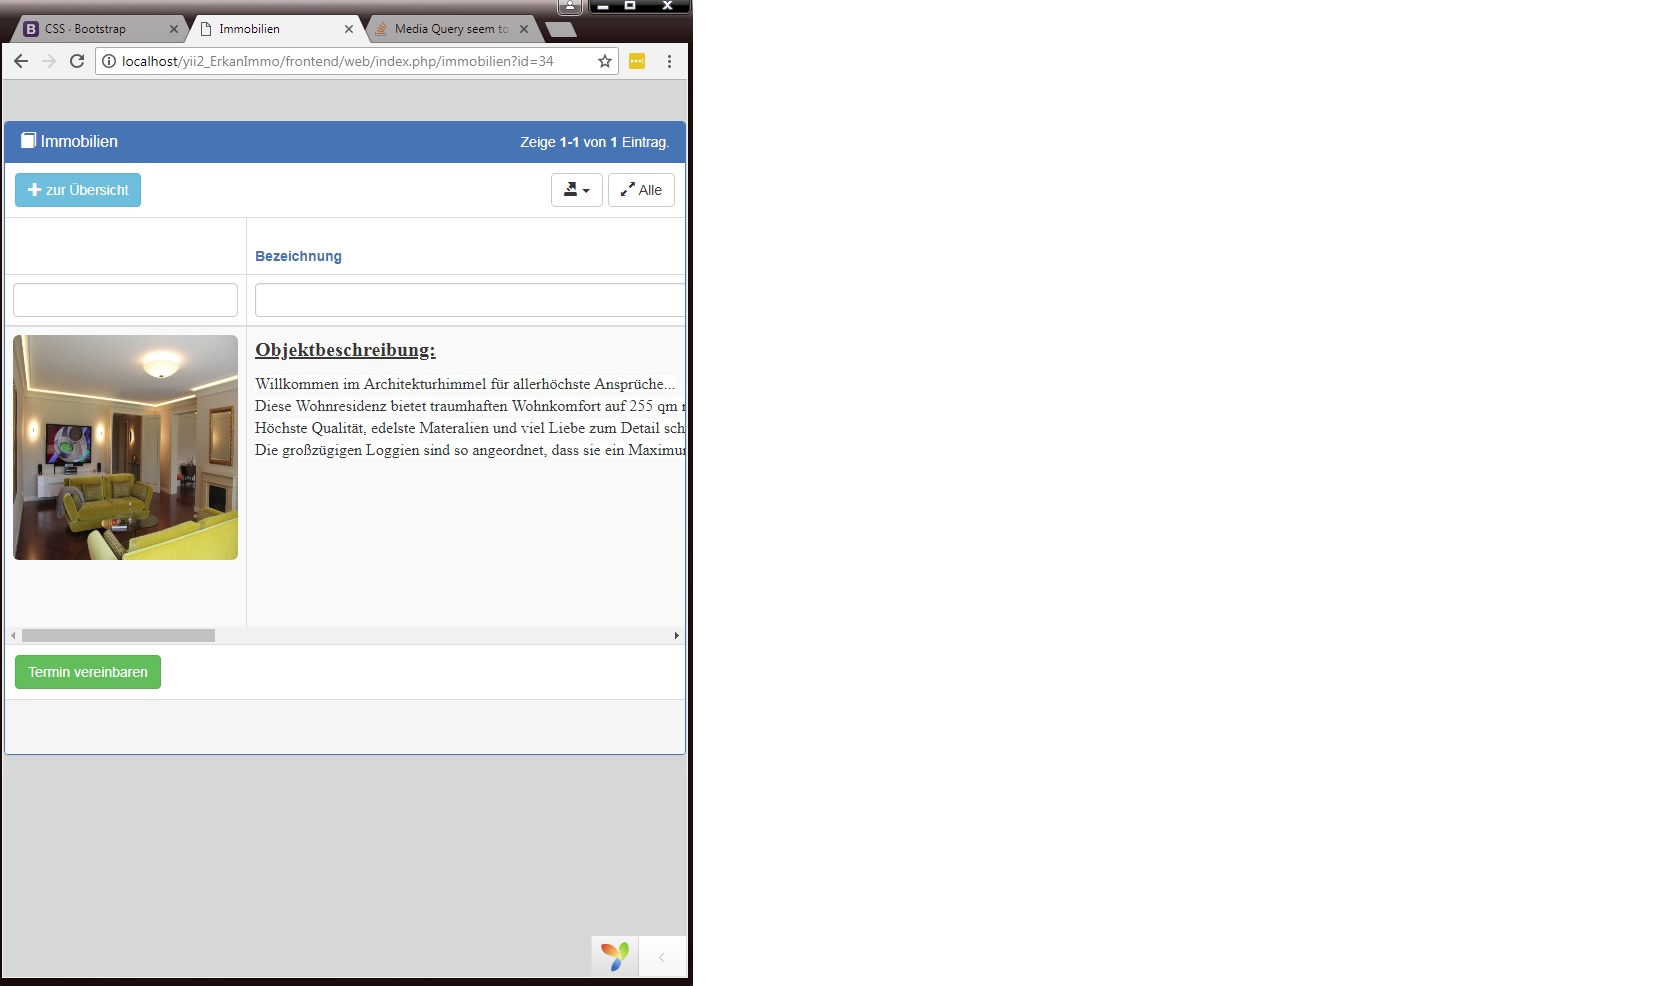Open the living room property thumbnail
1672x986 pixels.
pyautogui.click(x=124, y=447)
